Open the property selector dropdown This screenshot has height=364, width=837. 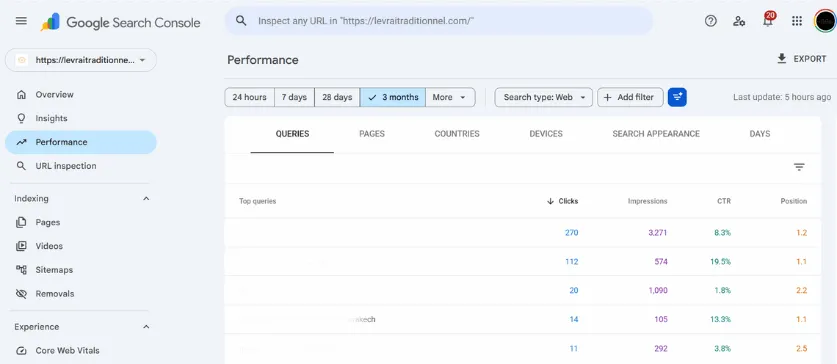(81, 60)
